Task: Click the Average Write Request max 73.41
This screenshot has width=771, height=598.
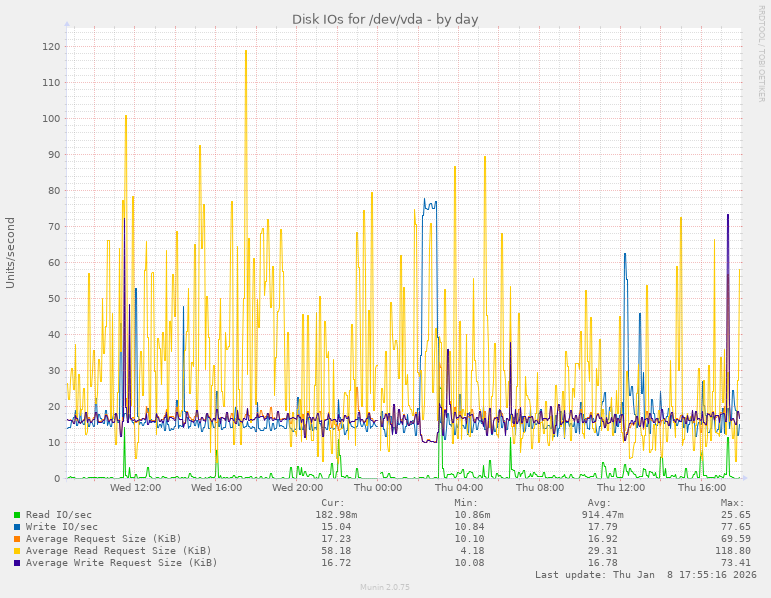Action: click(x=736, y=563)
